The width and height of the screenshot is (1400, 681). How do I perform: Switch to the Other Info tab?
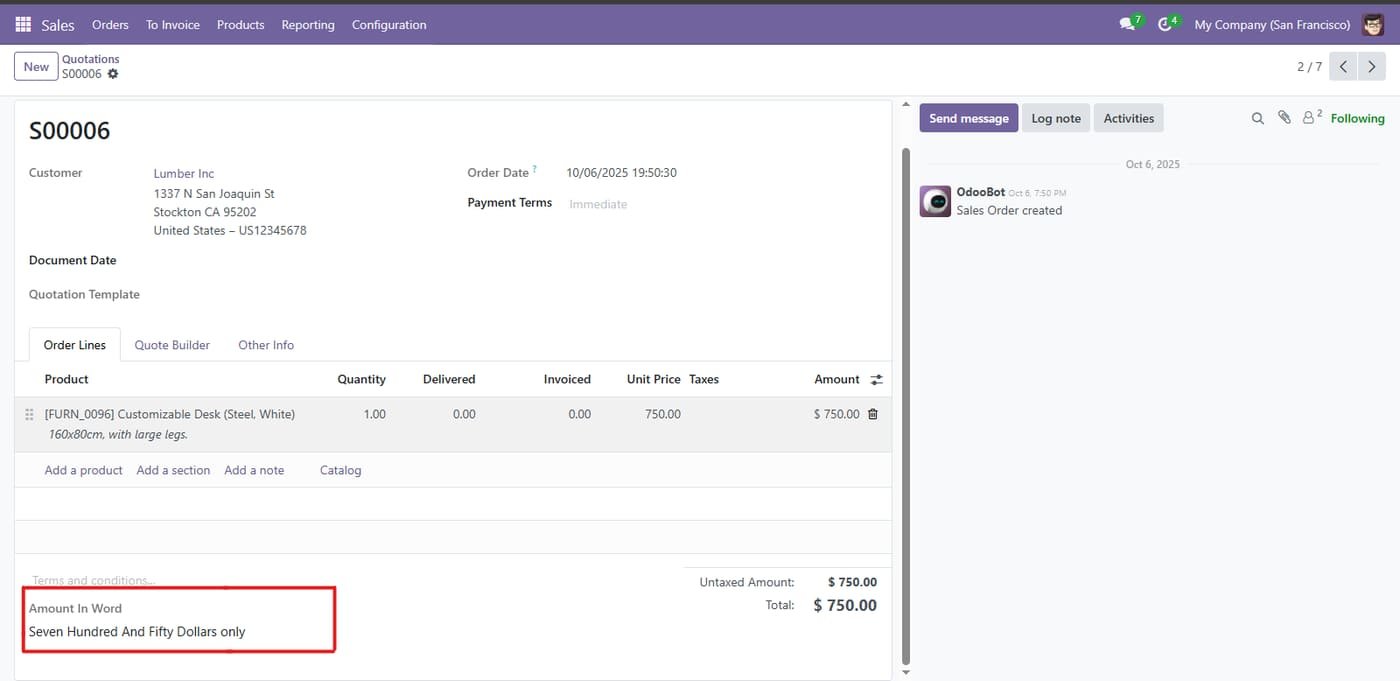click(266, 345)
